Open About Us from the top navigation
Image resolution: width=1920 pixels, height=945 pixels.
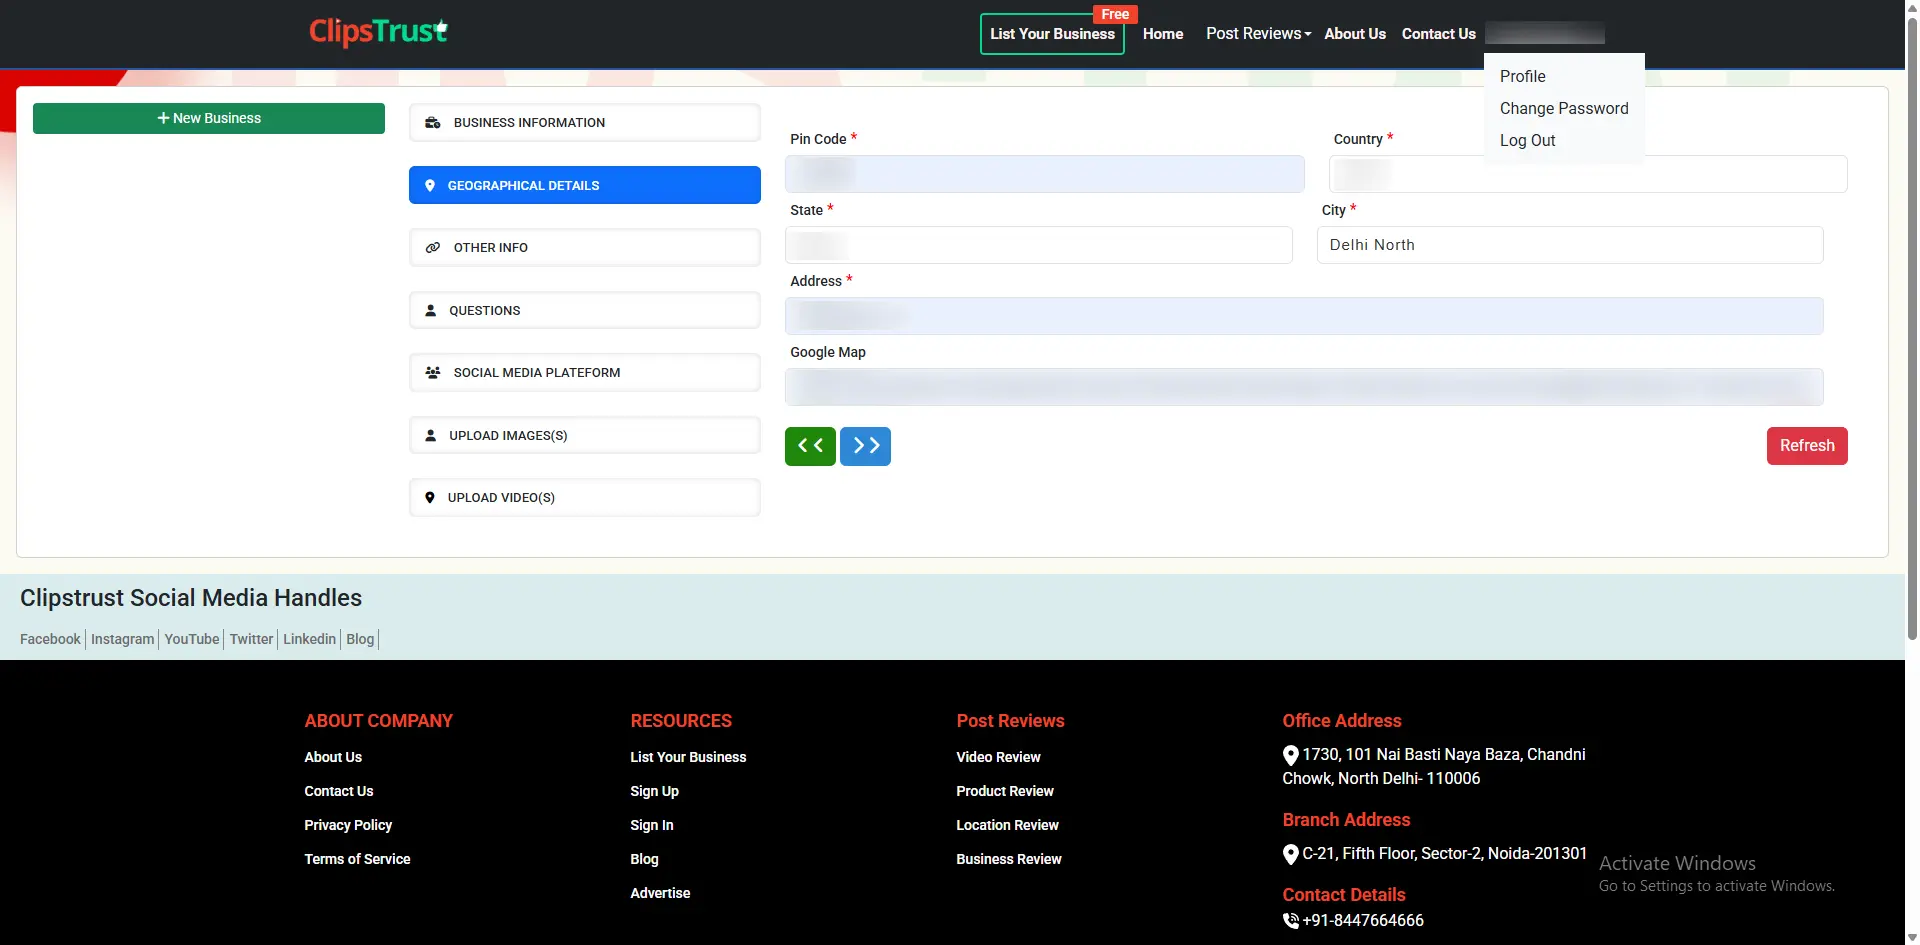point(1355,34)
